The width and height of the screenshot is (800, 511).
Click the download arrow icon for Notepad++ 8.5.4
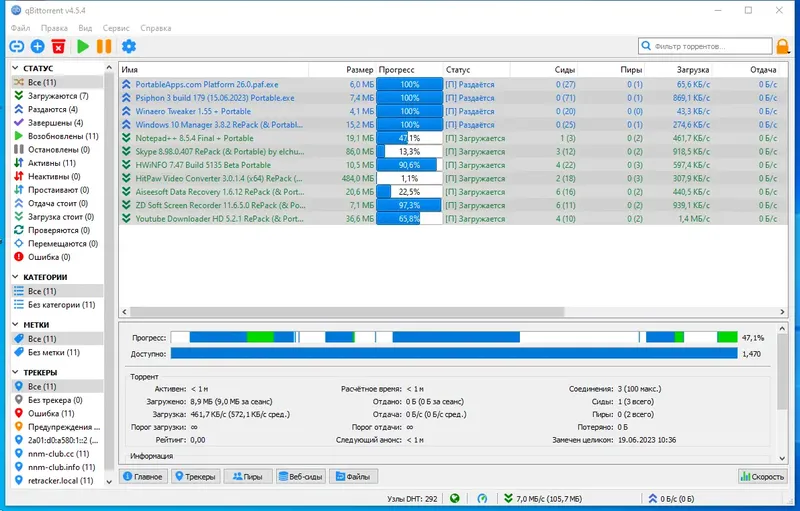click(126, 138)
